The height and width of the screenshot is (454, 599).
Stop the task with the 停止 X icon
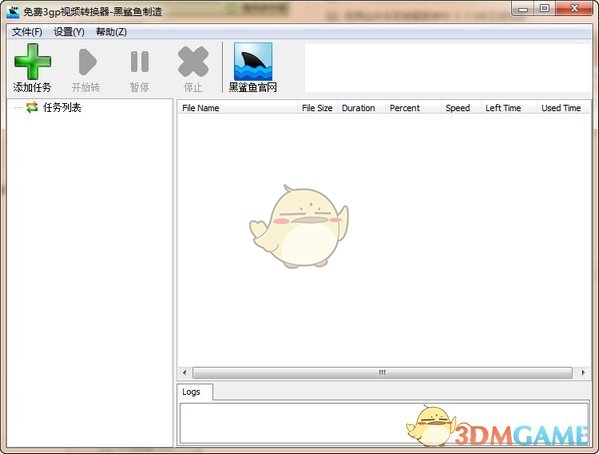(193, 62)
